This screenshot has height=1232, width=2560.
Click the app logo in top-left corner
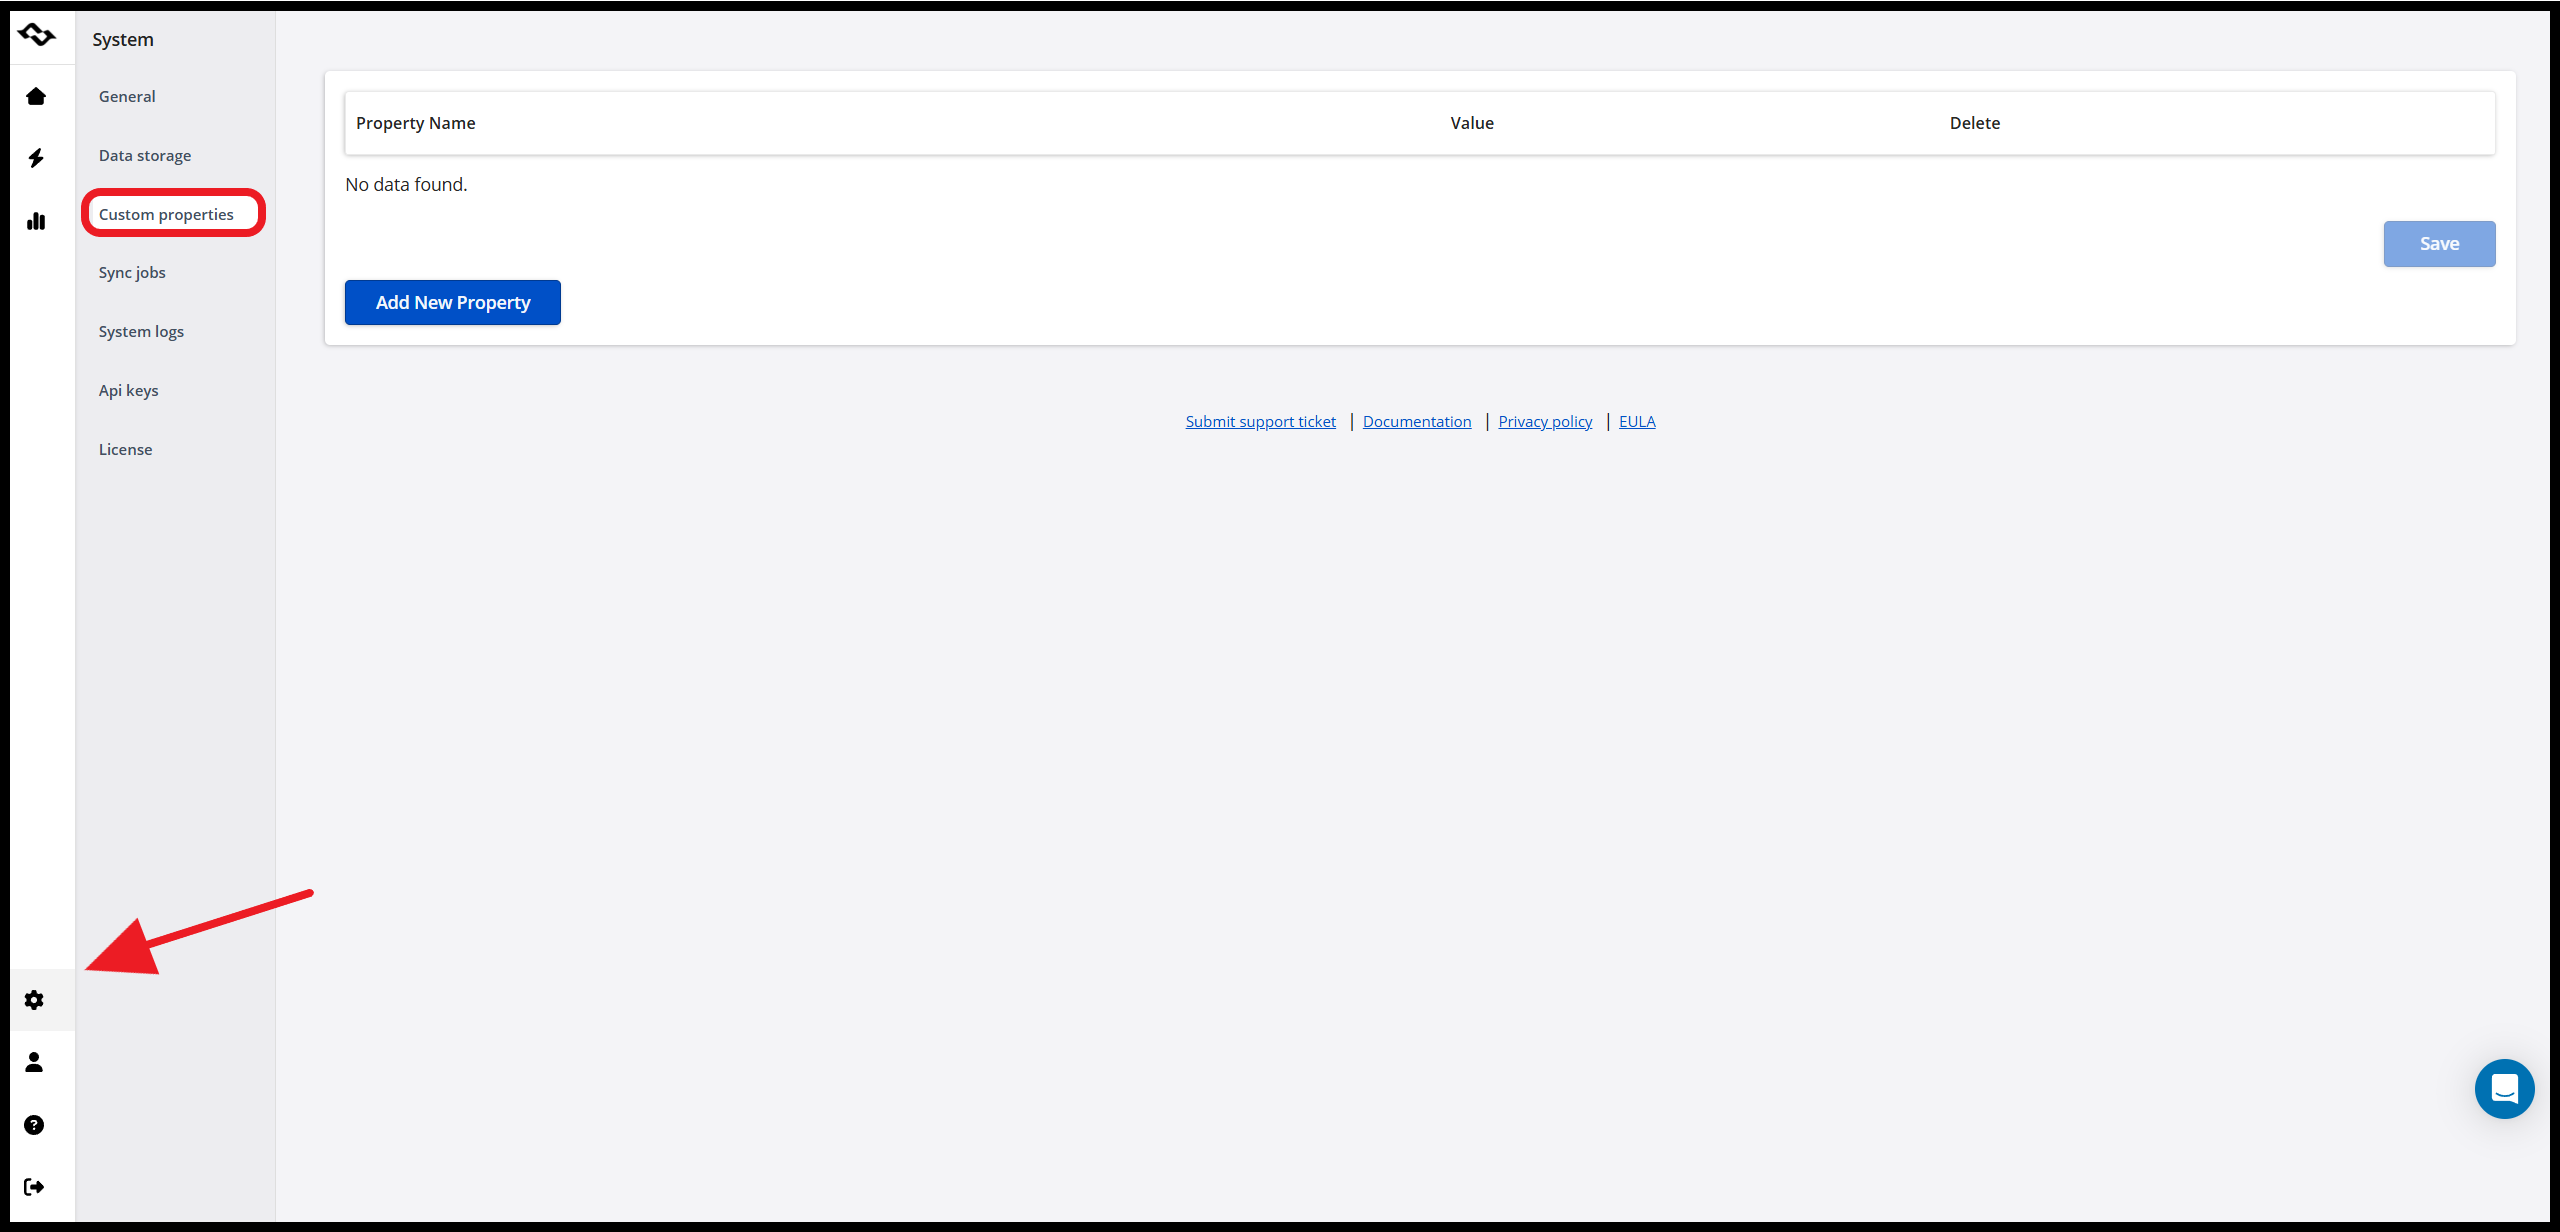pos(37,36)
